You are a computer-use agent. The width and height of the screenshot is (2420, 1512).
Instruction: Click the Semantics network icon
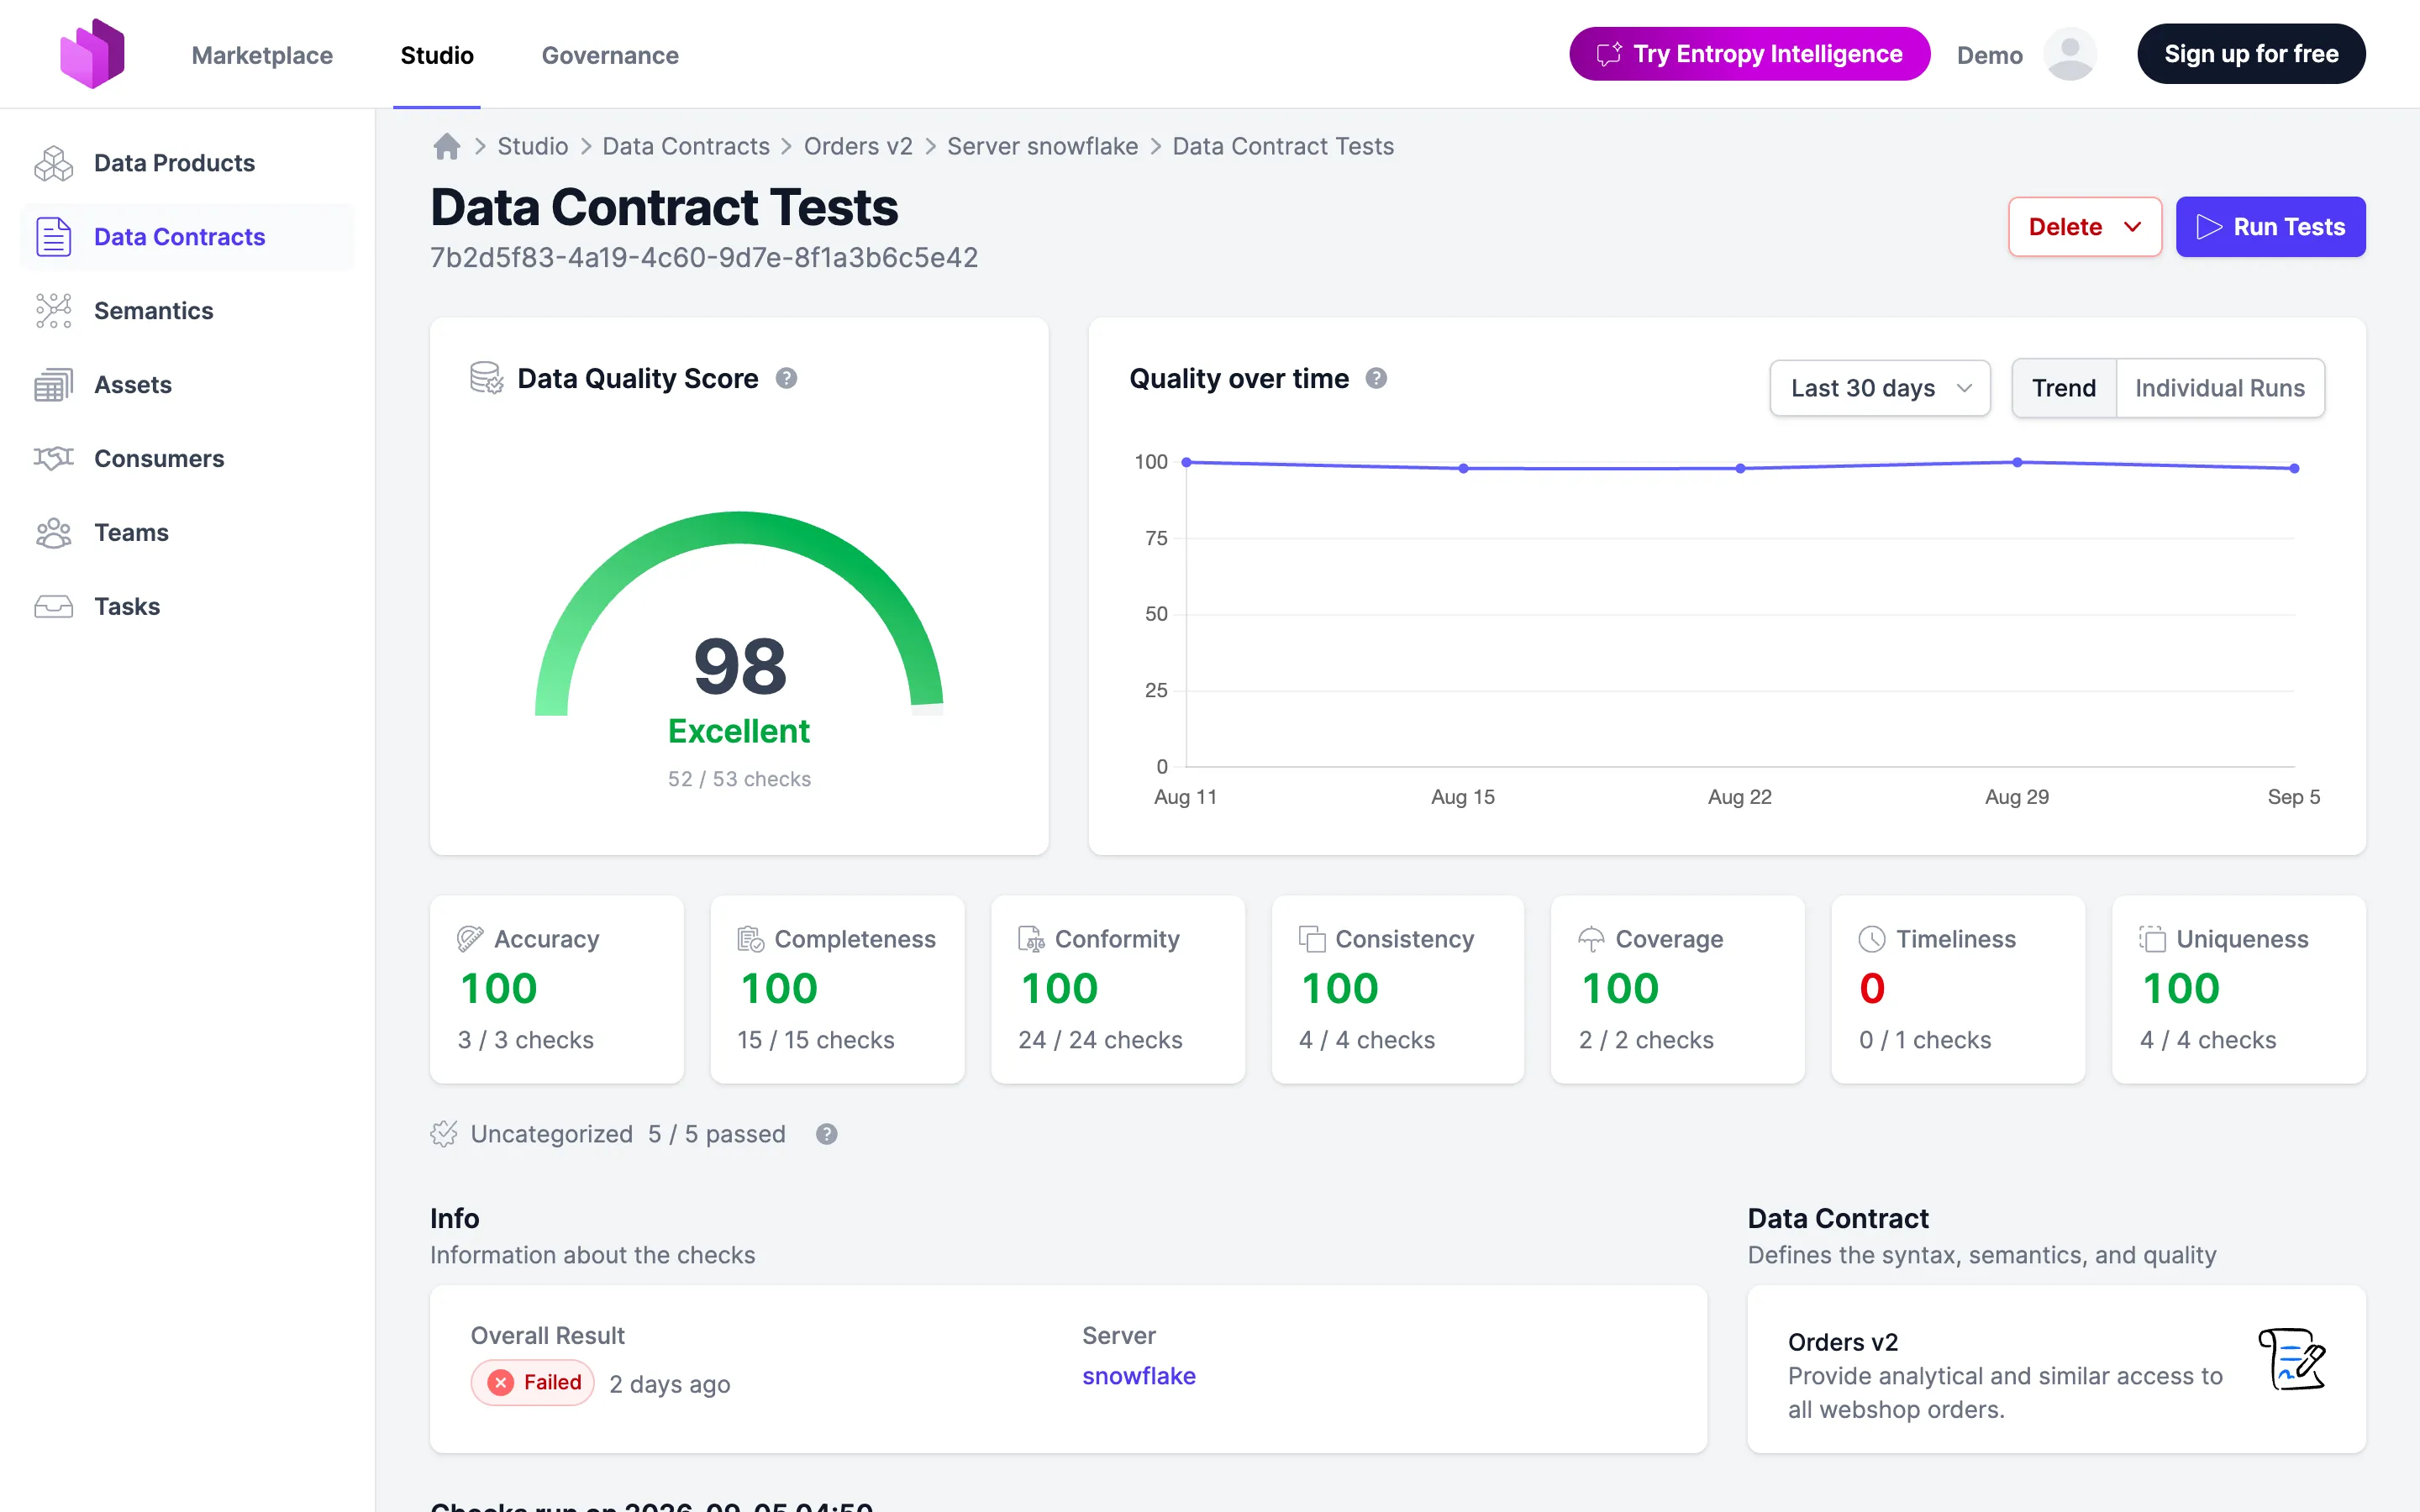54,311
